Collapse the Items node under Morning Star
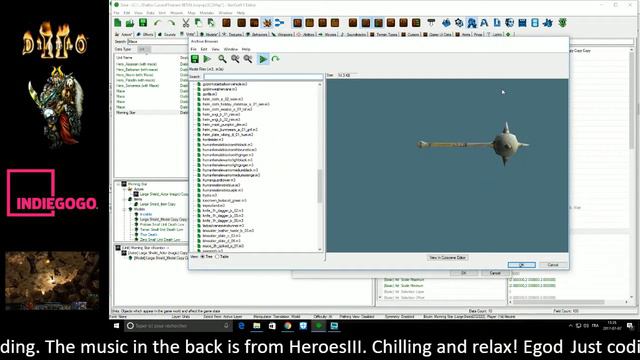Screen dimensions: 640x360 coord(124,199)
